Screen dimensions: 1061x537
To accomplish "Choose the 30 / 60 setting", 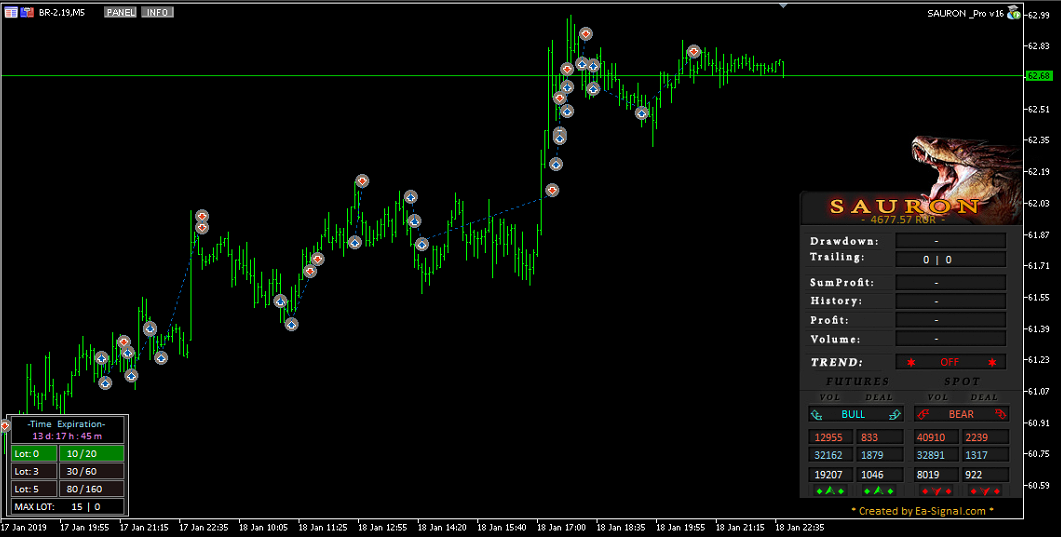I will point(91,471).
